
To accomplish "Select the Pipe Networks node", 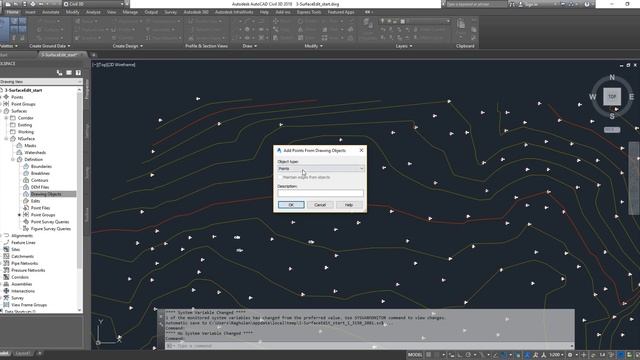I will (24, 264).
